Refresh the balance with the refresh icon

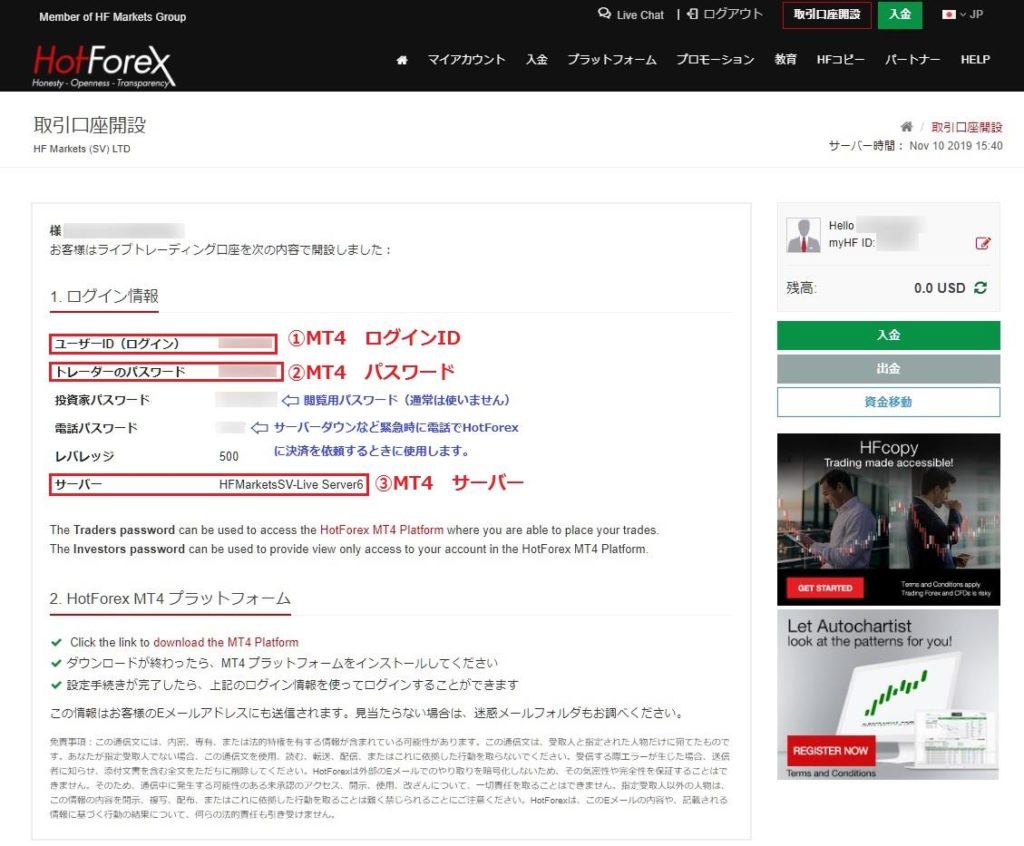(x=980, y=288)
